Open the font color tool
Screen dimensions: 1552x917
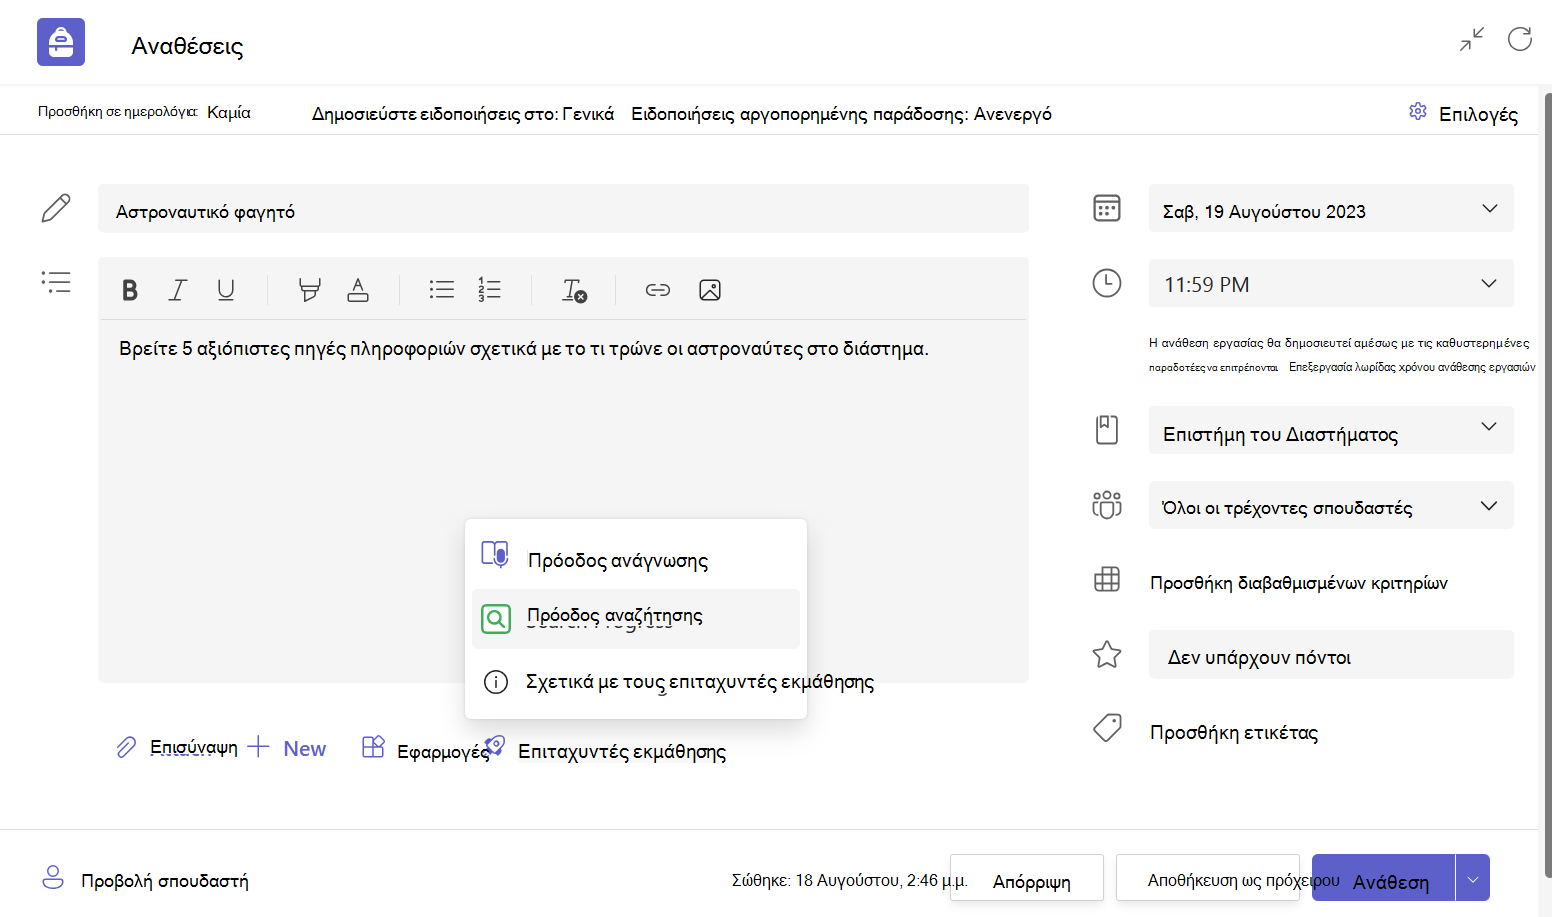click(358, 290)
